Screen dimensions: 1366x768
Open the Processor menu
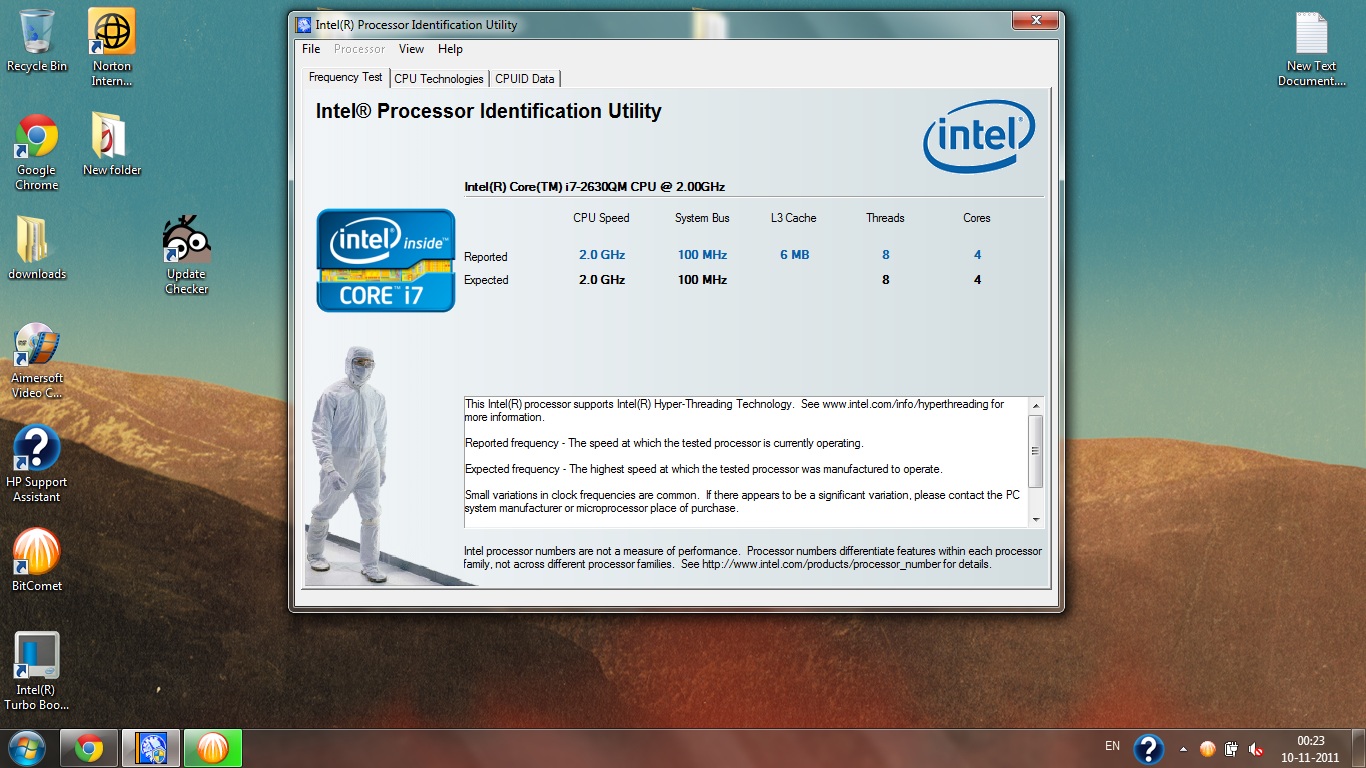360,49
